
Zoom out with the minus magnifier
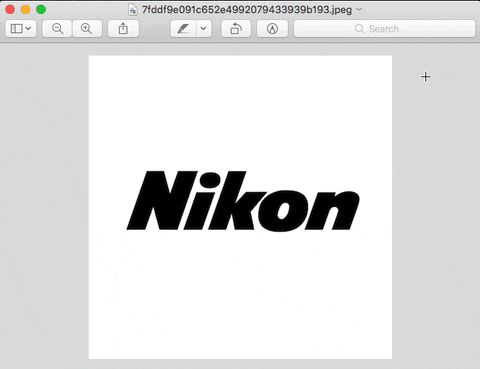[57, 29]
